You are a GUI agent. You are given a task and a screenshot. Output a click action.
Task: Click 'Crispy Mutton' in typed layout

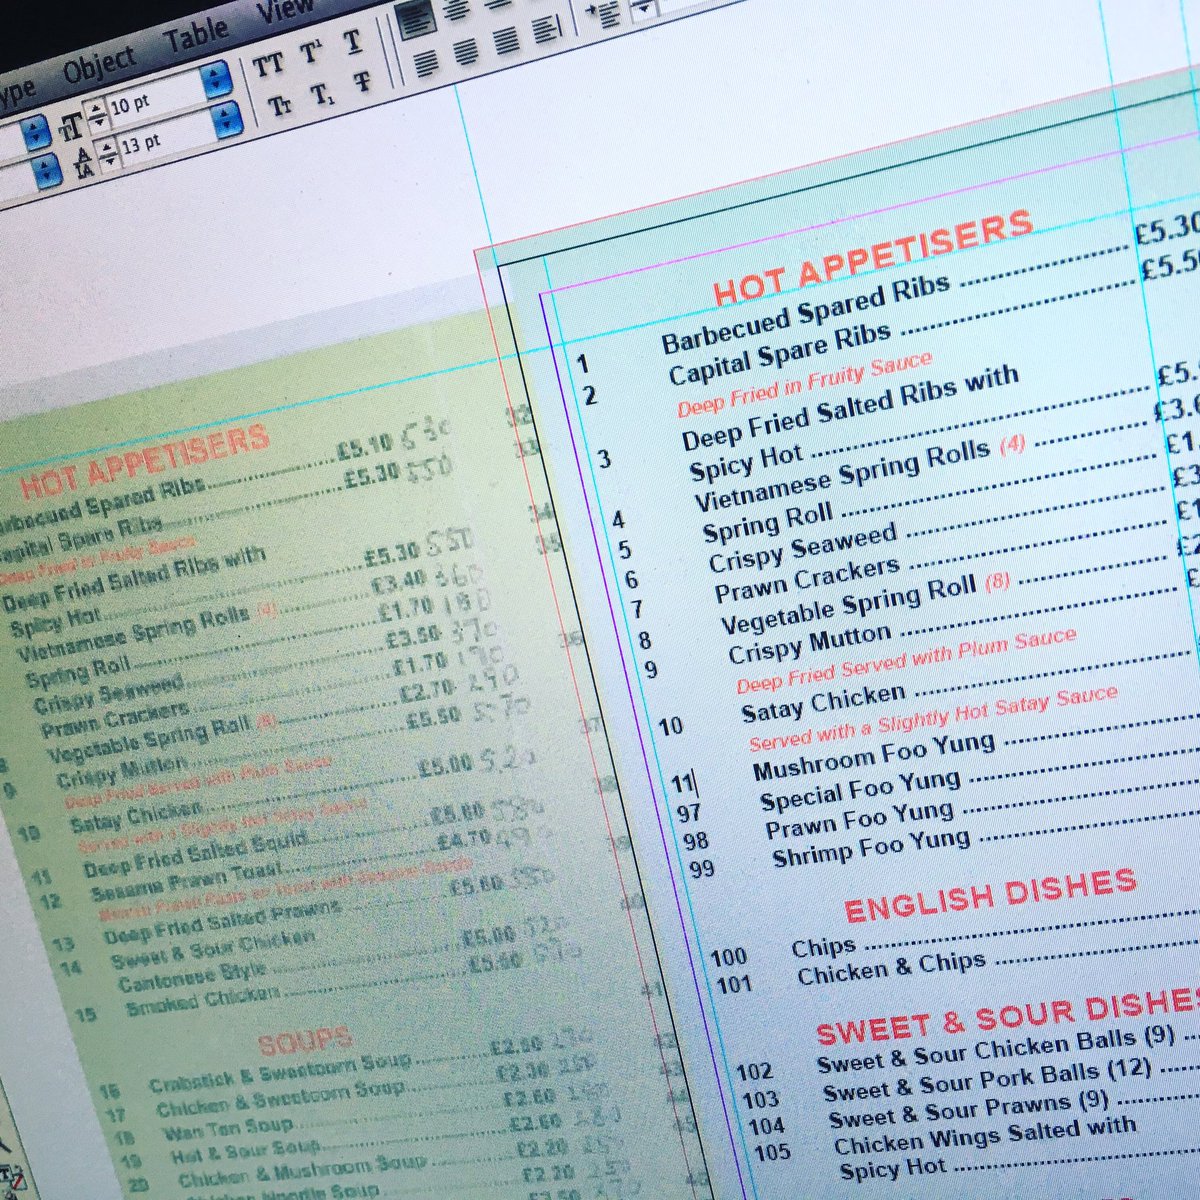[810, 643]
